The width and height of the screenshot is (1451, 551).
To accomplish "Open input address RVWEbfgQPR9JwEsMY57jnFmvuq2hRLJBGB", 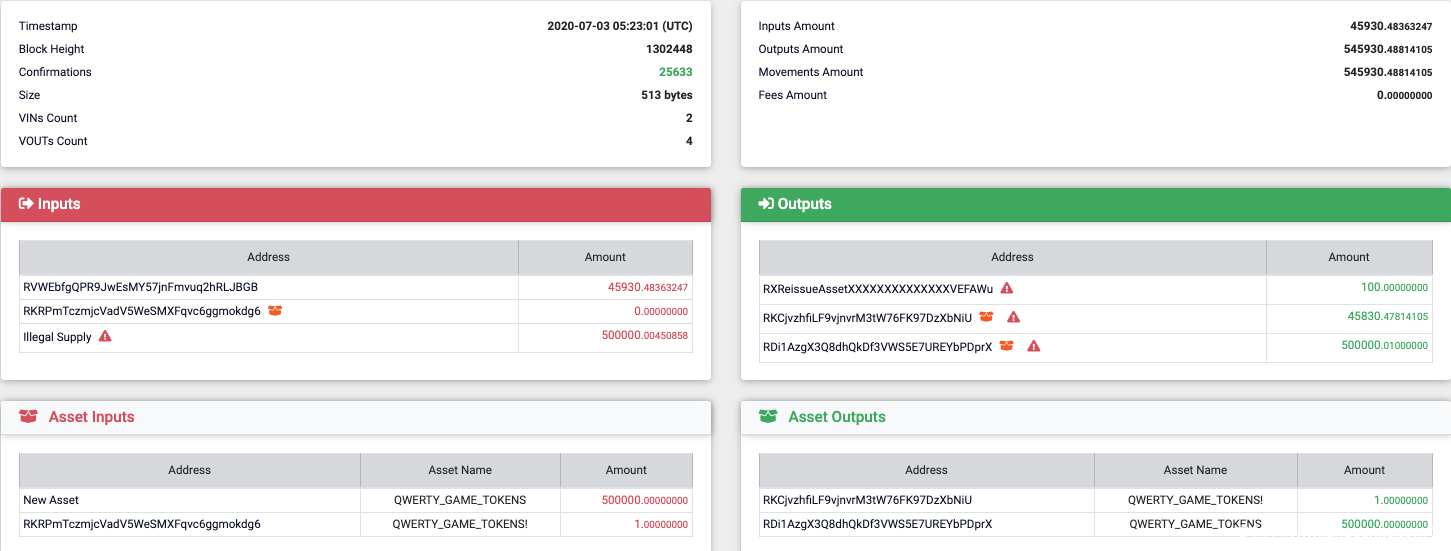I will coord(140,287).
